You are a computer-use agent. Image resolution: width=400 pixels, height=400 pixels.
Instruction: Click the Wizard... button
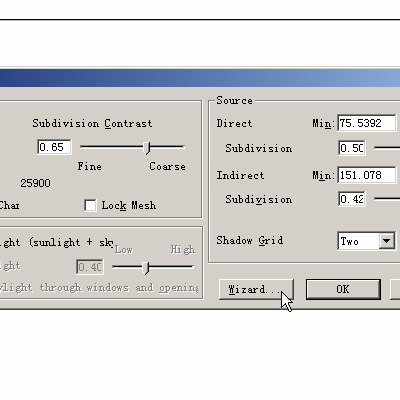pyautogui.click(x=256, y=289)
